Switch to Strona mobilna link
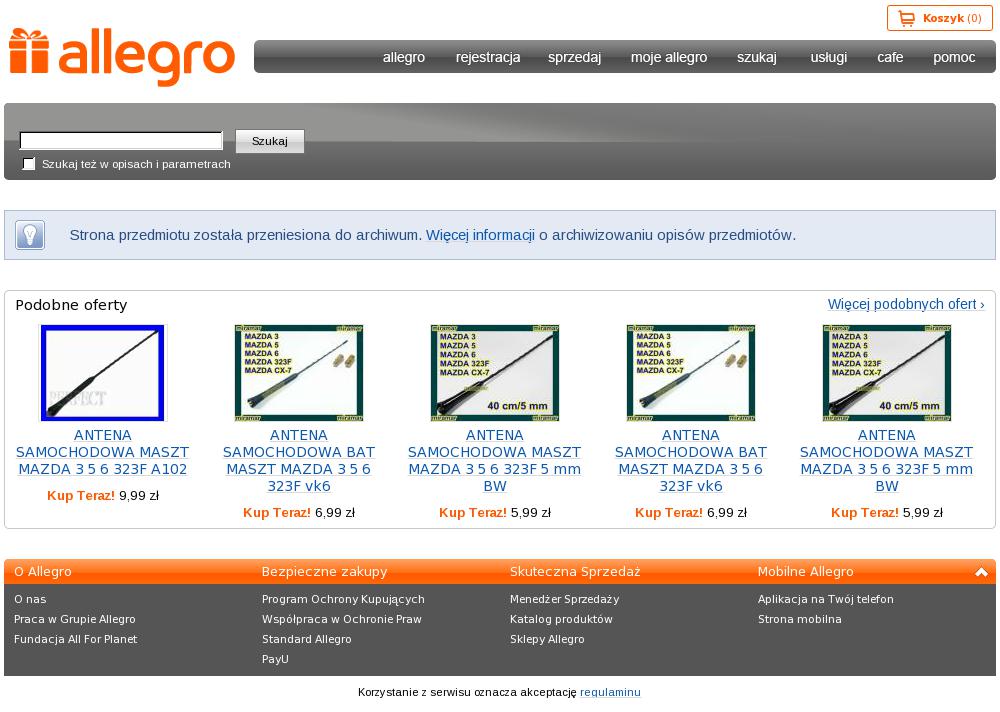 (800, 619)
